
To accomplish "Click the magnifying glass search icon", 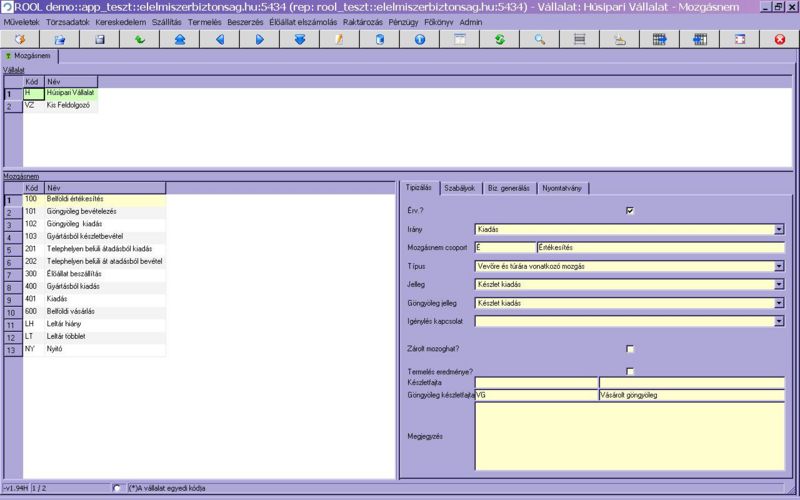I will [539, 40].
